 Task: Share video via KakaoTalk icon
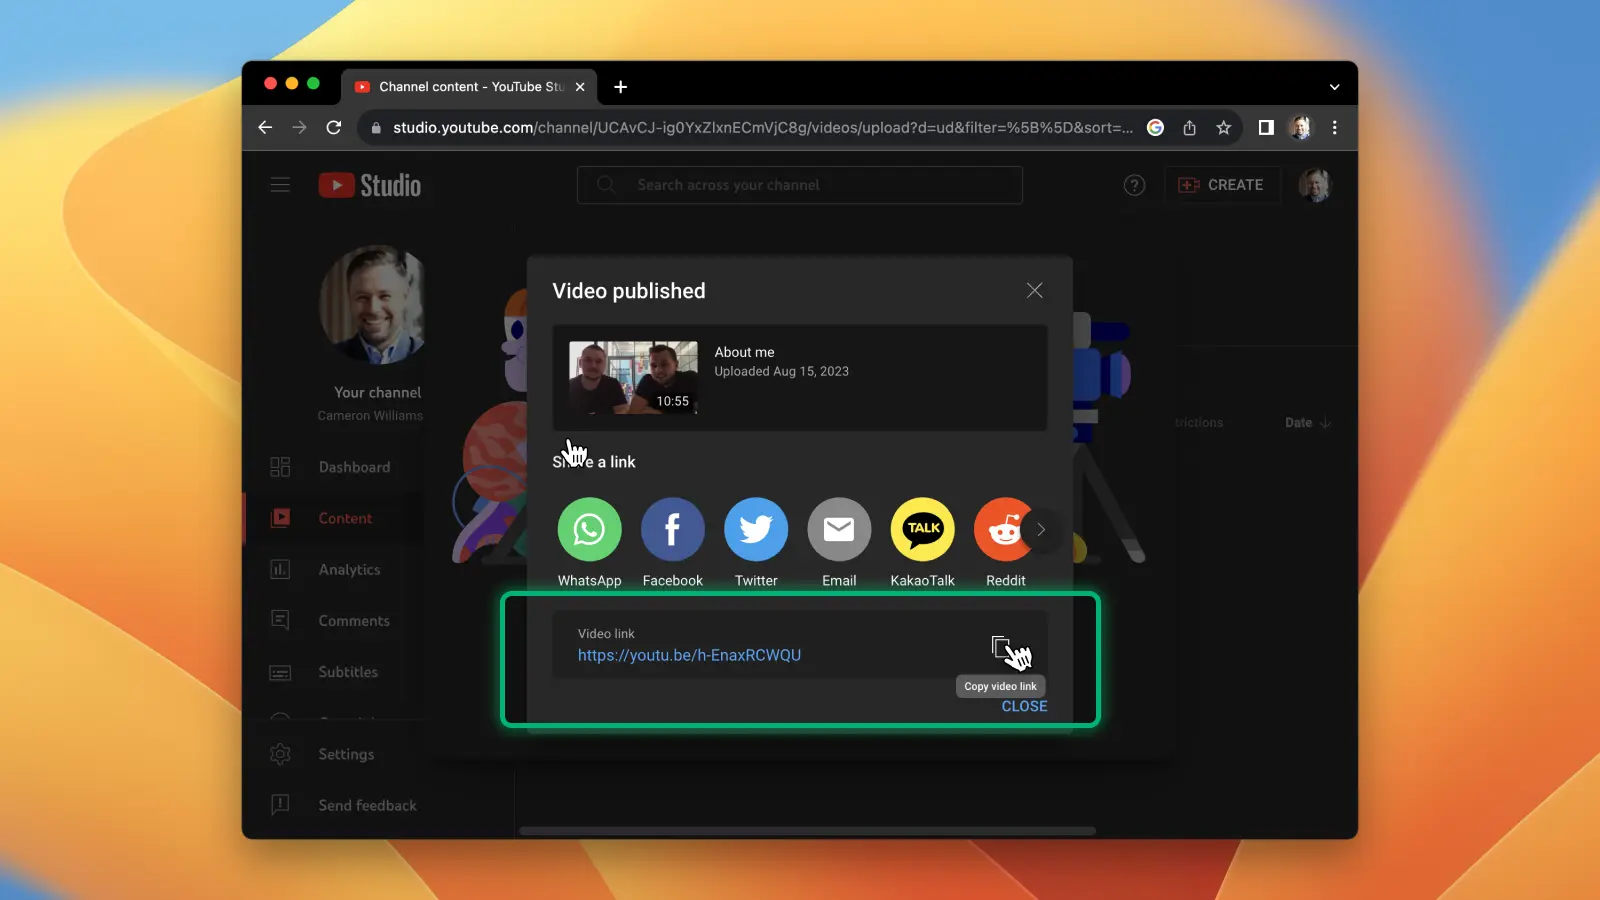coord(922,529)
